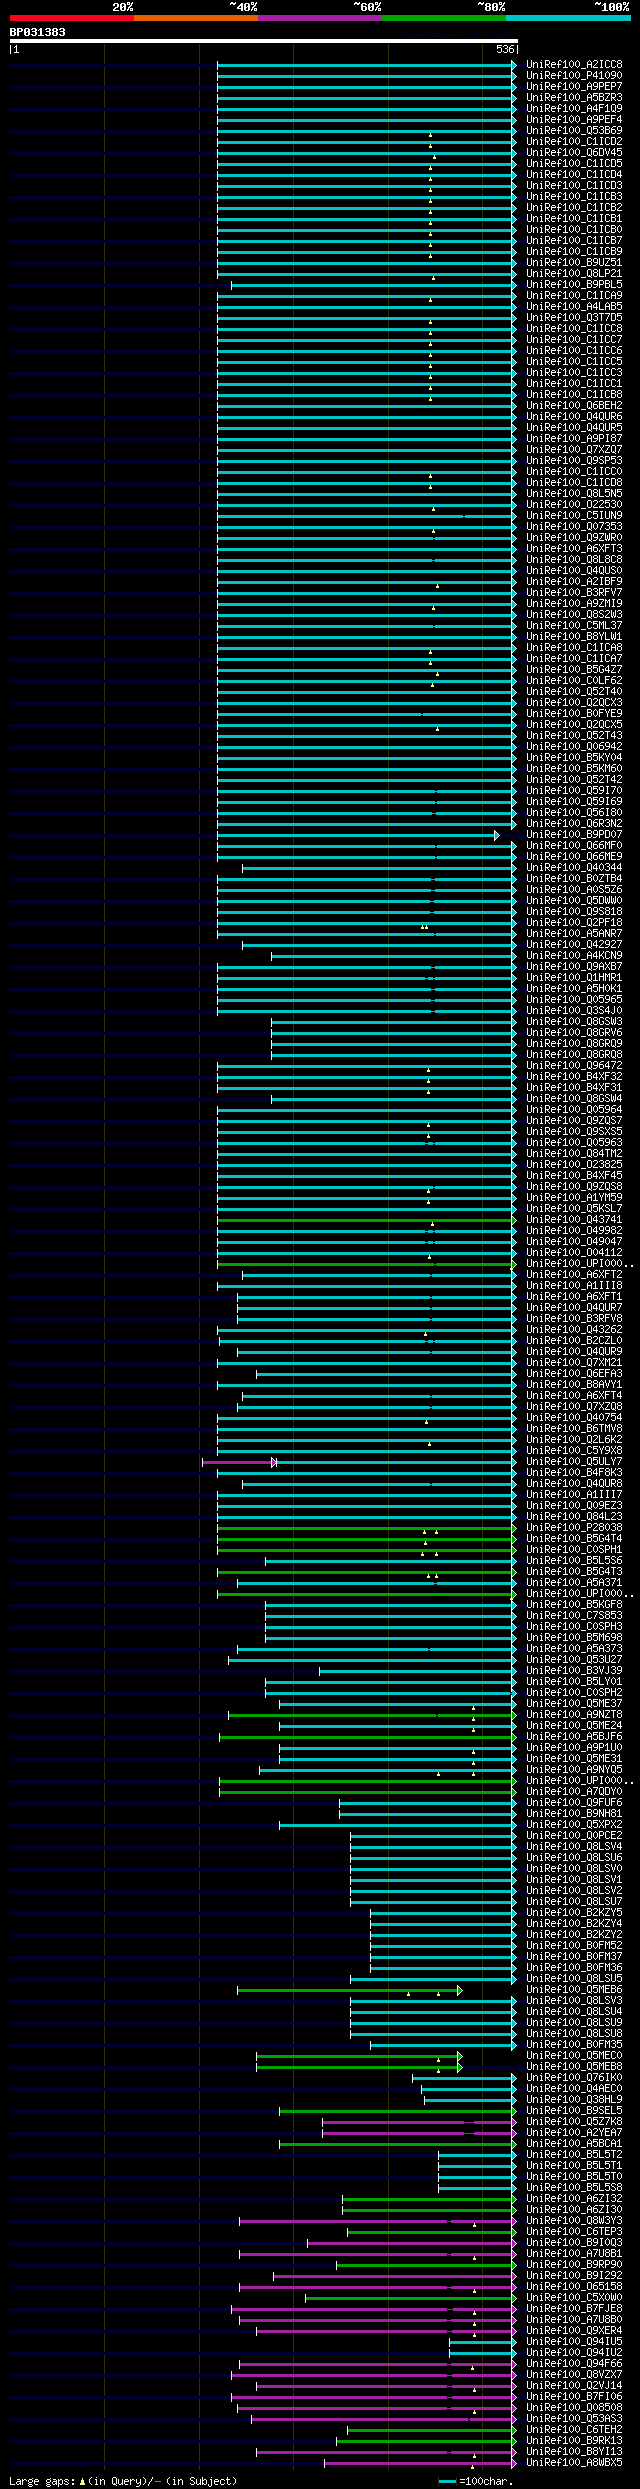Click UniRef100_C7S853 label
640x2489 pixels.
(x=574, y=1615)
